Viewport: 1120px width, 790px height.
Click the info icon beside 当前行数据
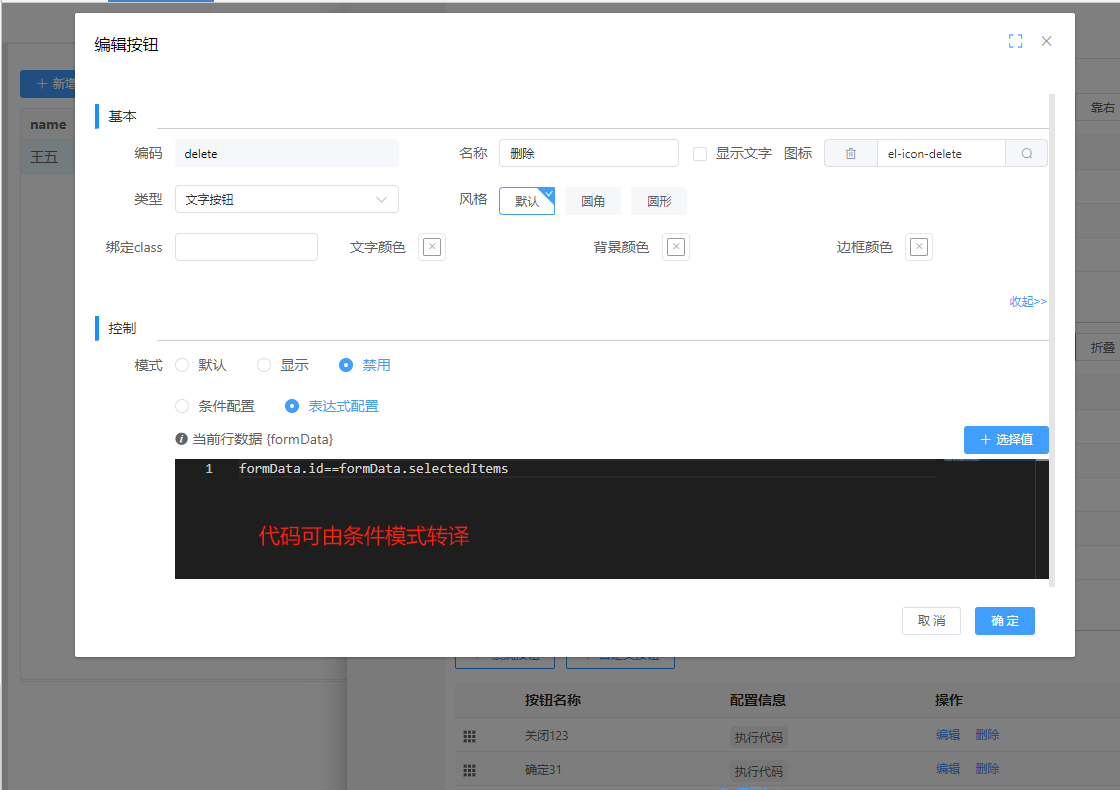181,439
